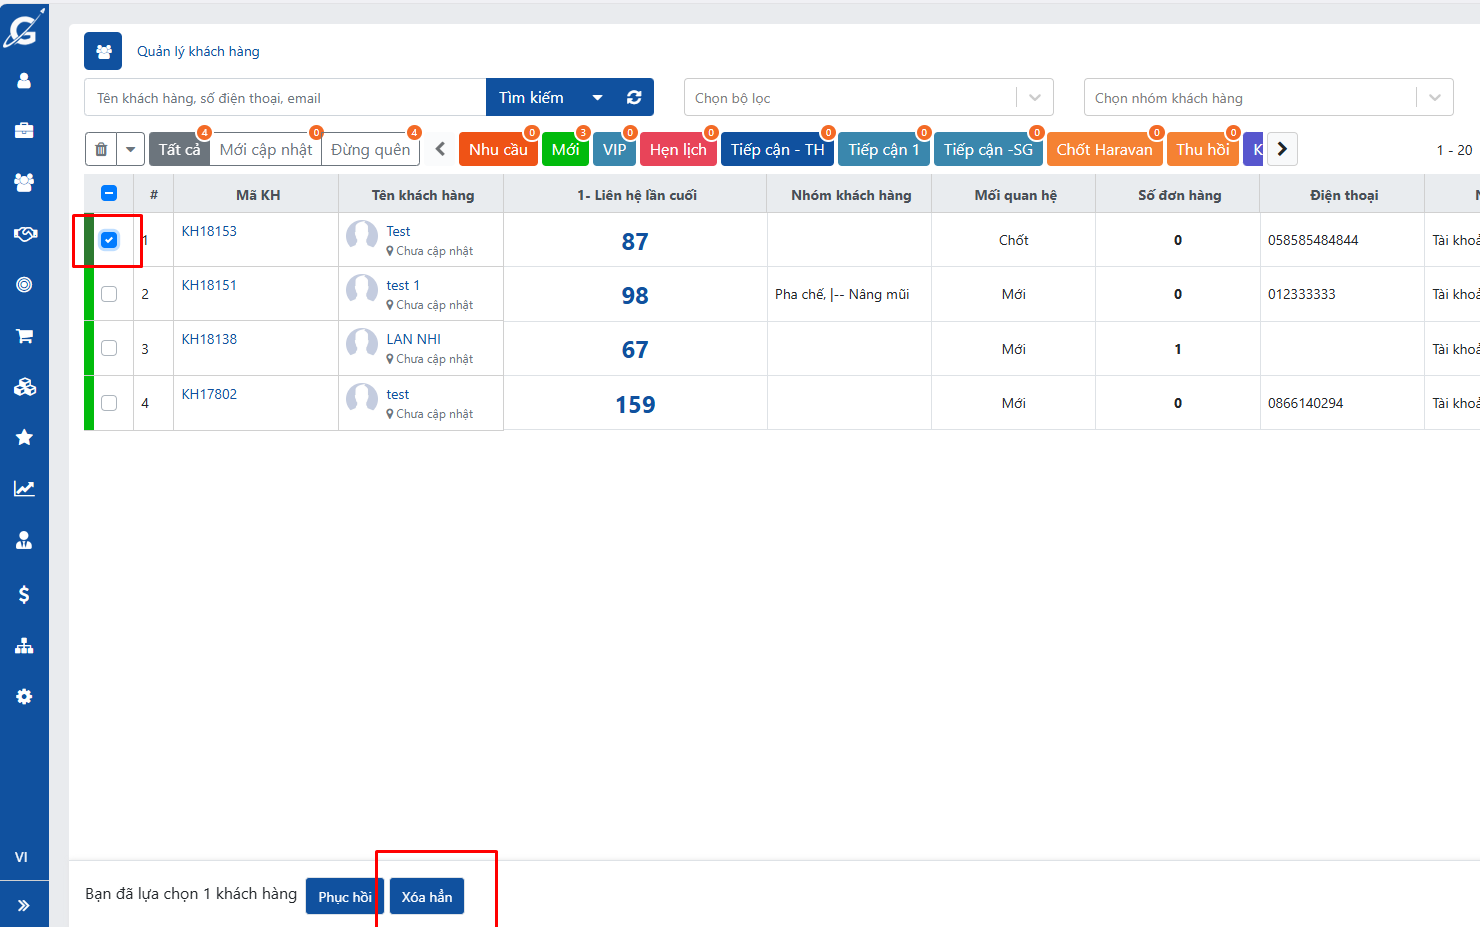Click the 'Xóa hẳn' button
Viewport: 1480px width, 927px height.
click(427, 897)
